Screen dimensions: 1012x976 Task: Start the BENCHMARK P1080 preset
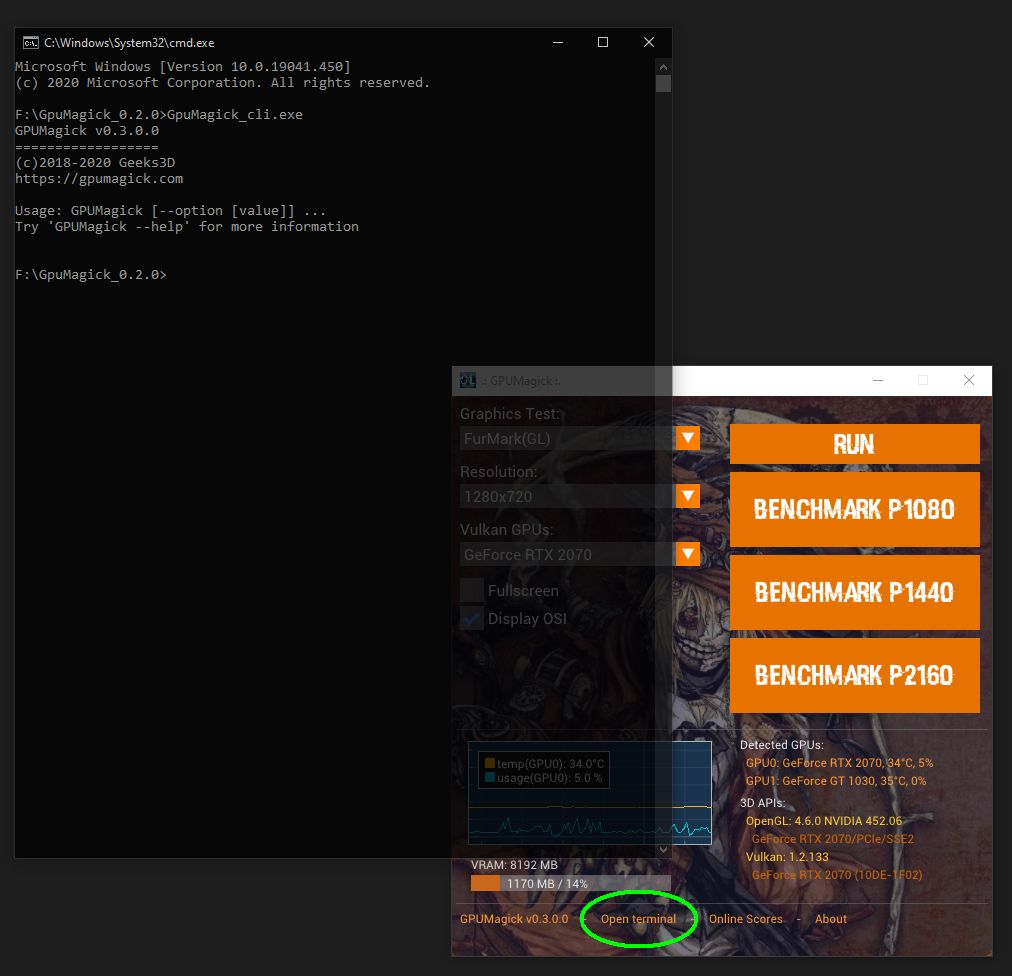[855, 509]
